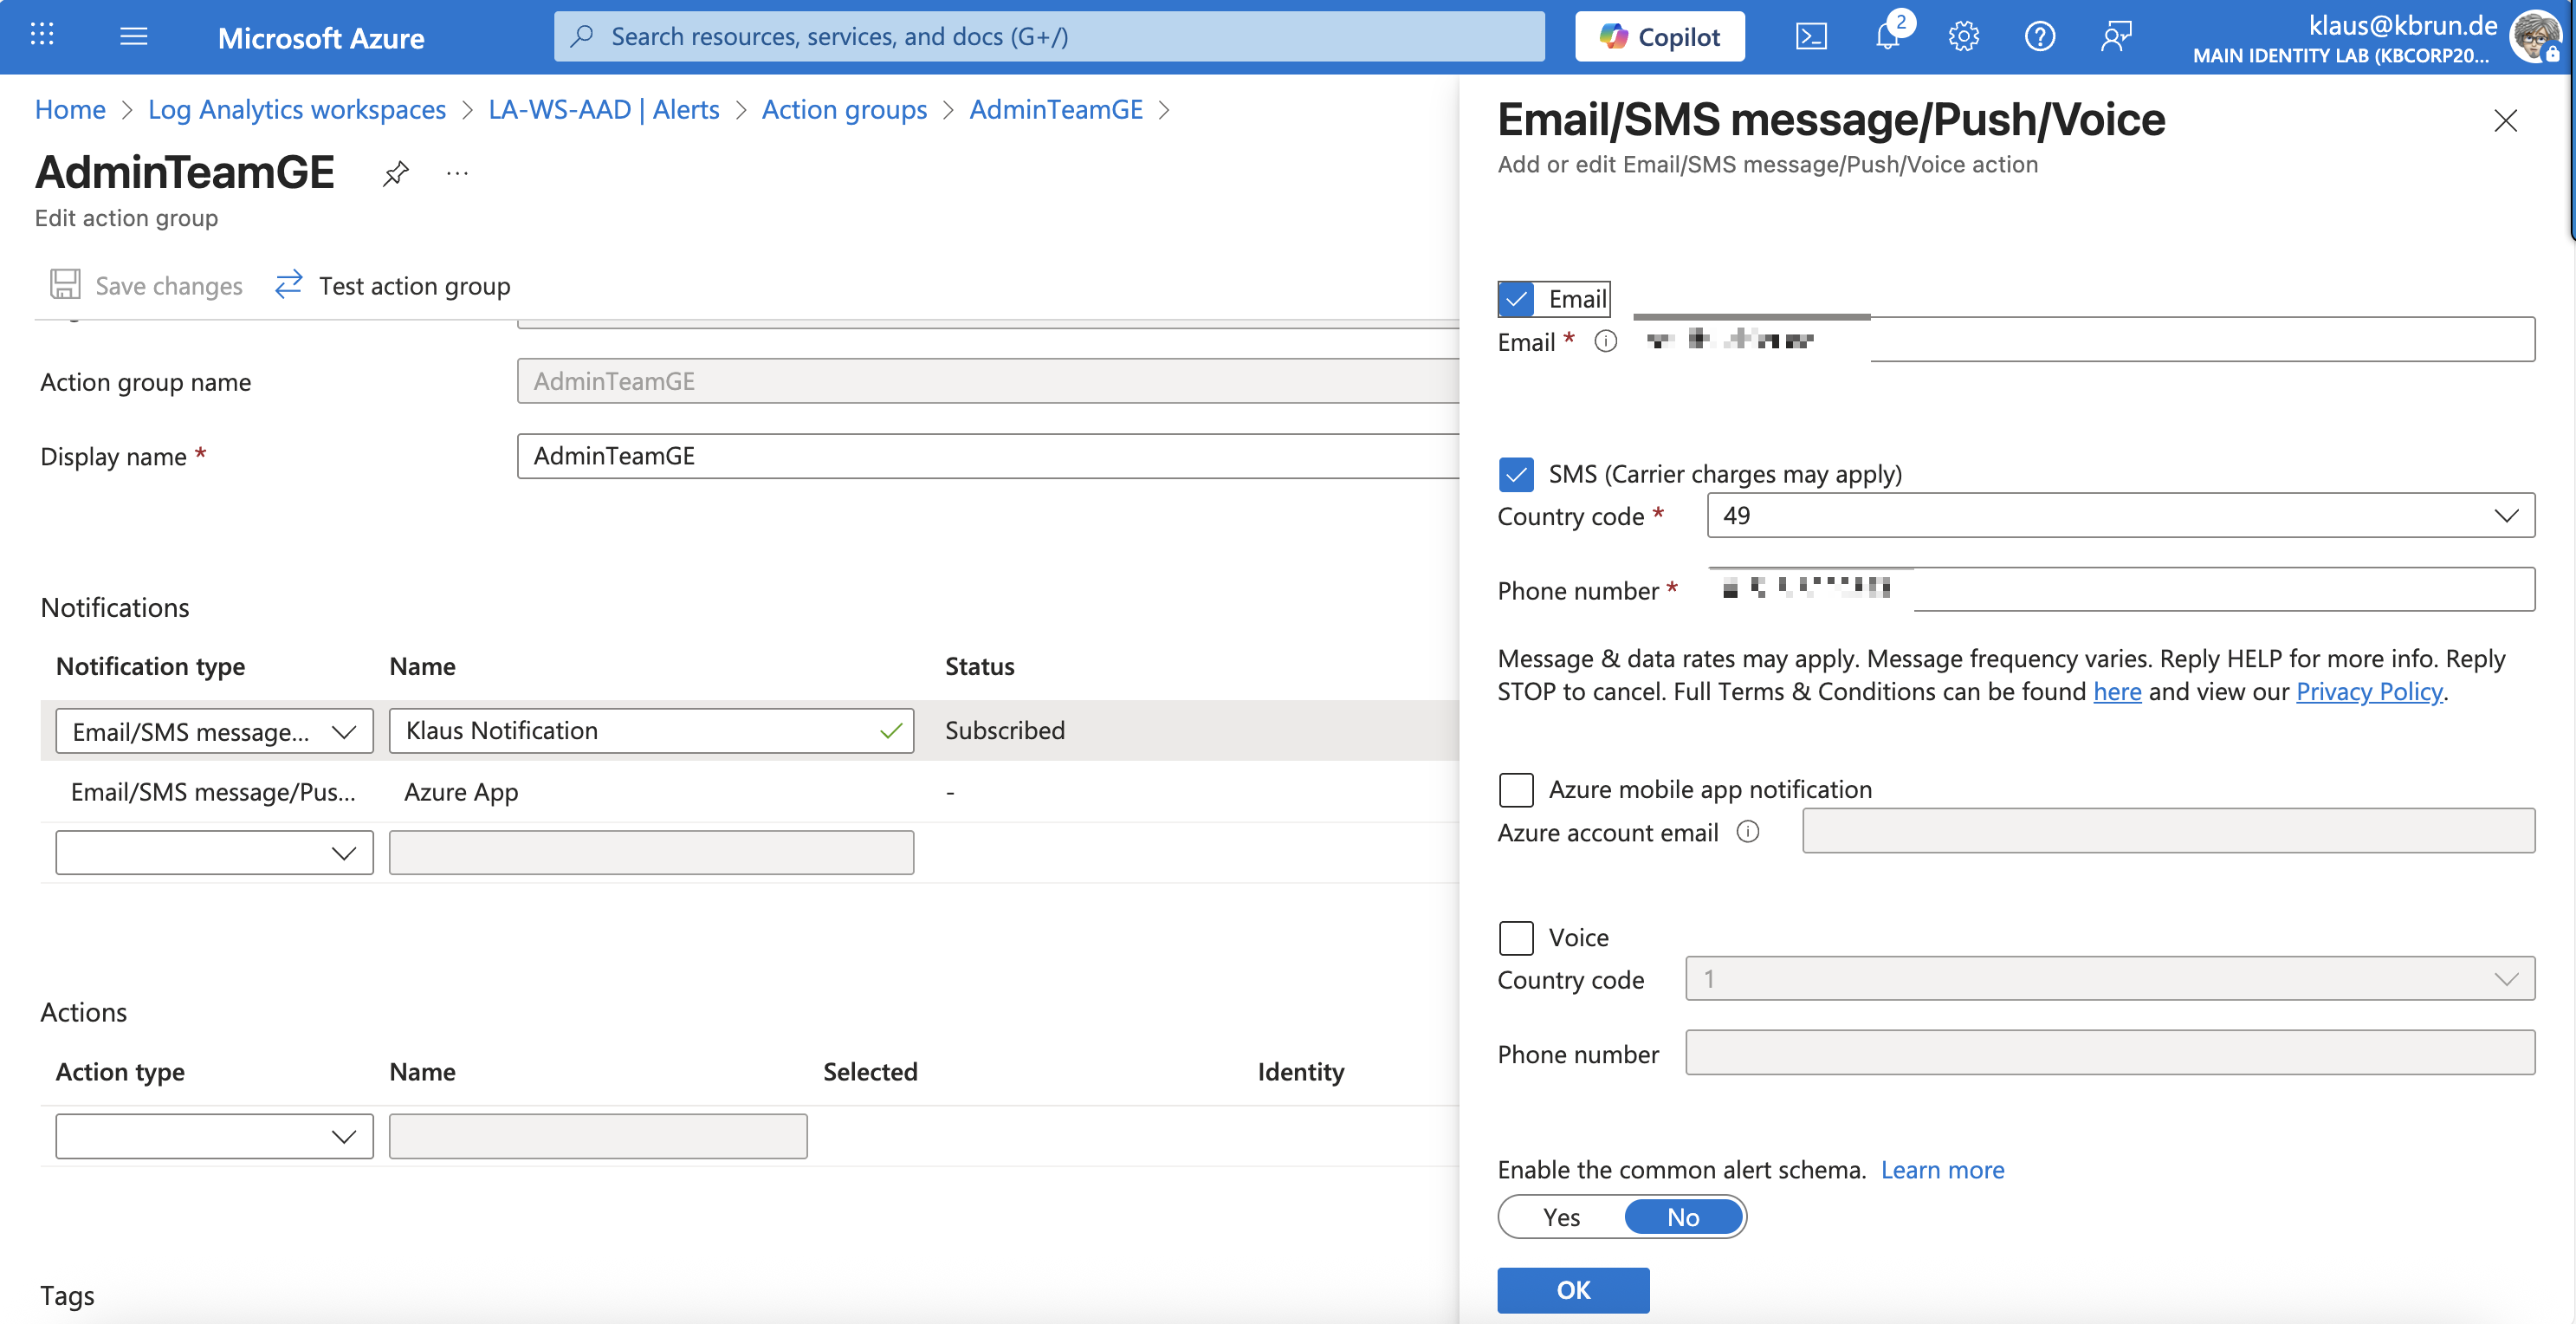Open the Privacy Policy link

tap(2368, 691)
